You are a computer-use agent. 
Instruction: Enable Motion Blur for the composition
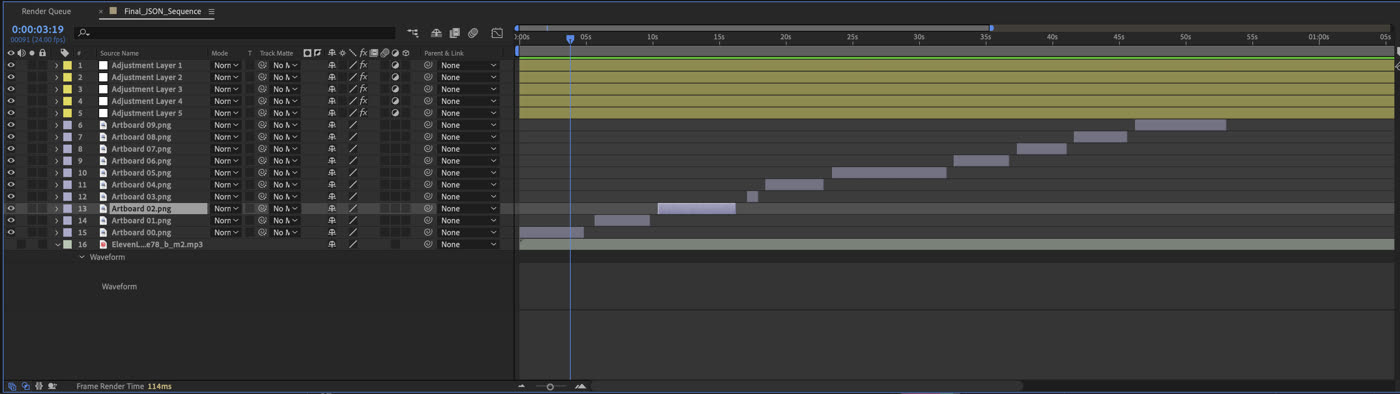click(473, 33)
